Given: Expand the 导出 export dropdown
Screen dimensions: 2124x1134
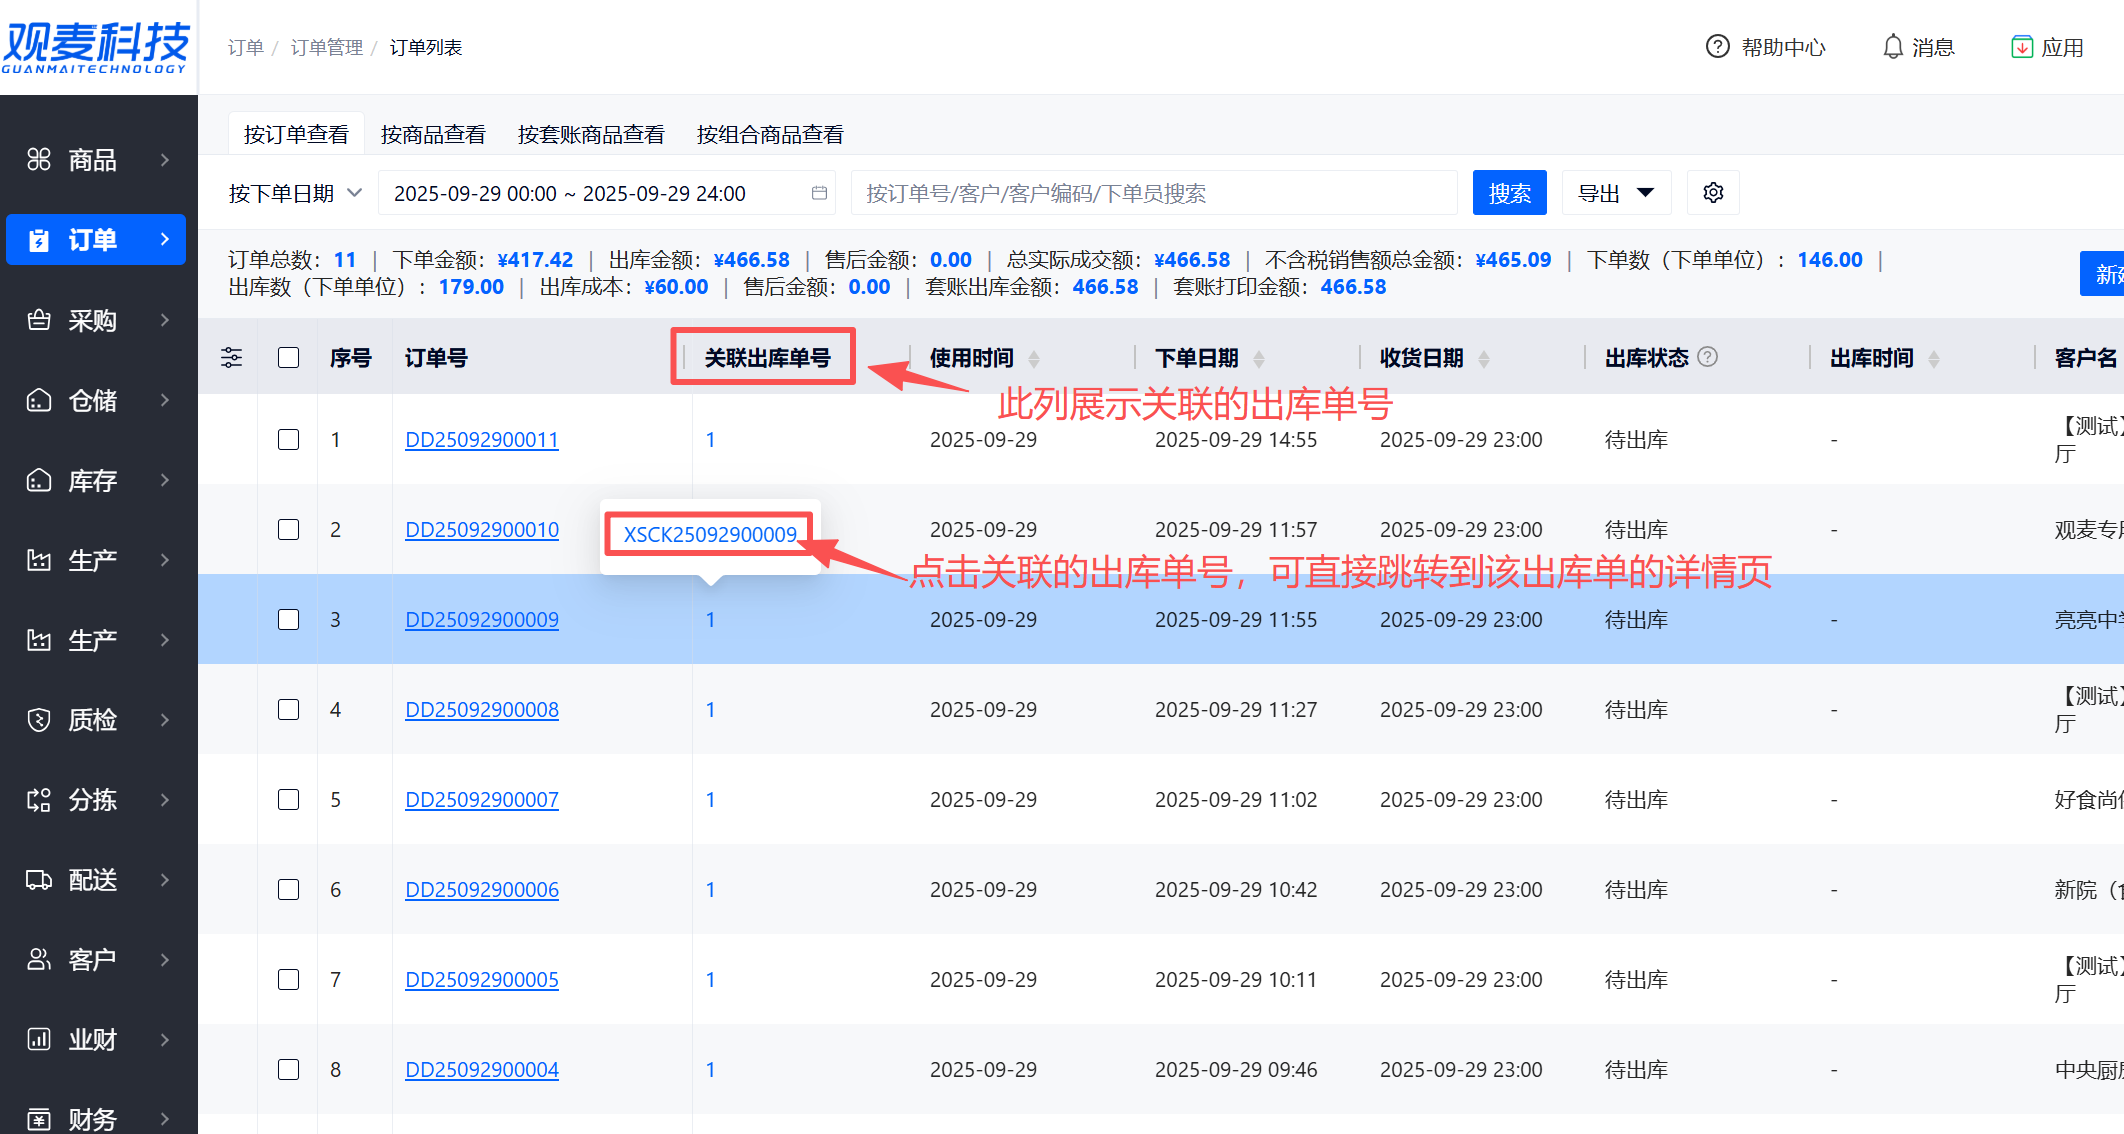Looking at the screenshot, I should point(1616,193).
